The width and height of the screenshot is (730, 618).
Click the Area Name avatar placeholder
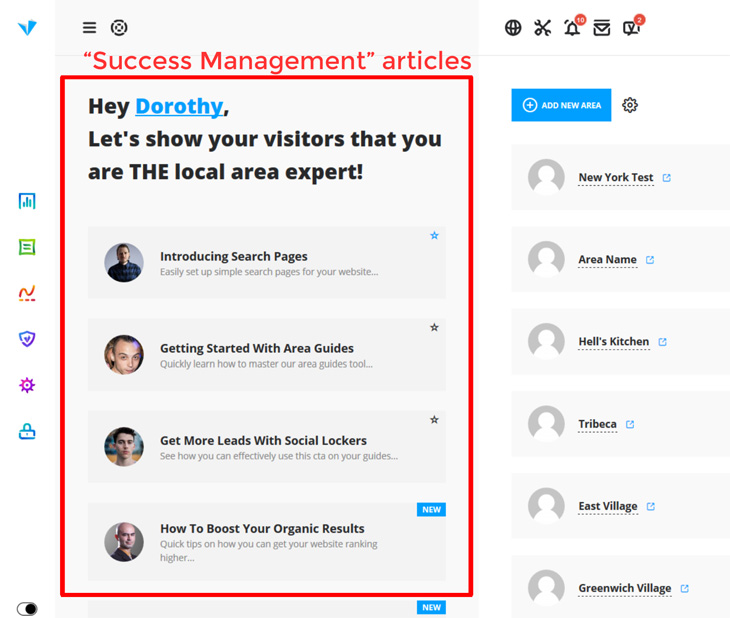click(x=547, y=259)
